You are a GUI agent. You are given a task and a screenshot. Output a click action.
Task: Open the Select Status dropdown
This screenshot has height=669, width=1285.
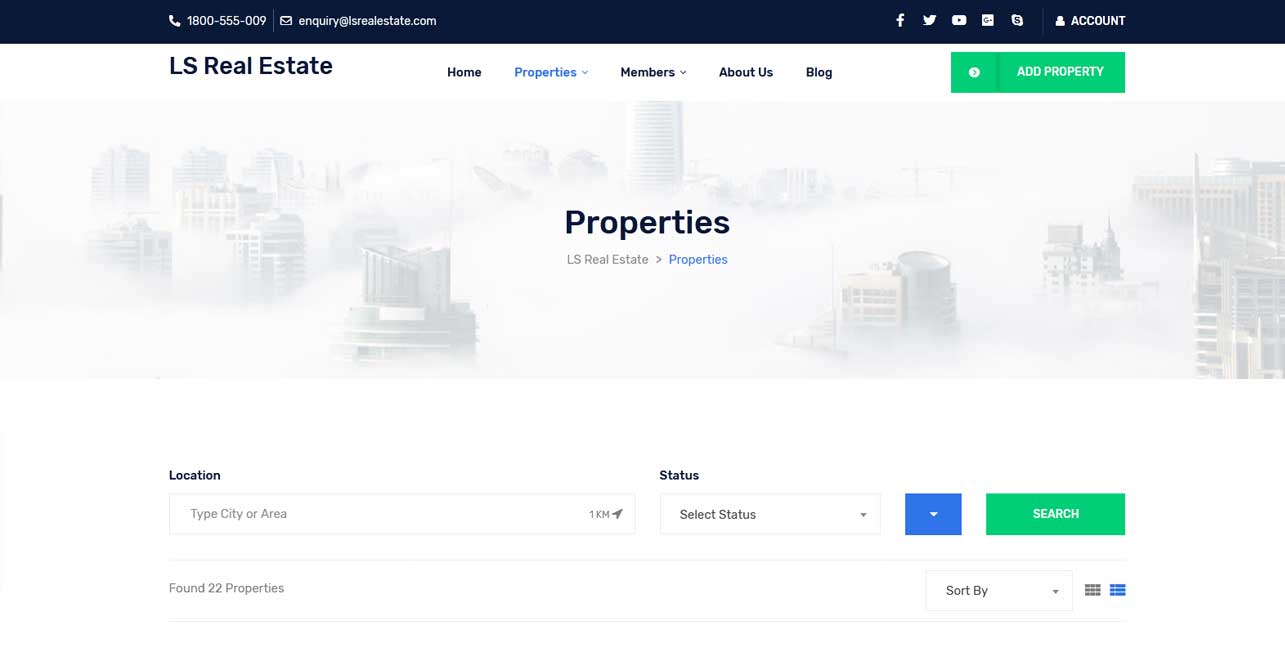click(x=770, y=514)
